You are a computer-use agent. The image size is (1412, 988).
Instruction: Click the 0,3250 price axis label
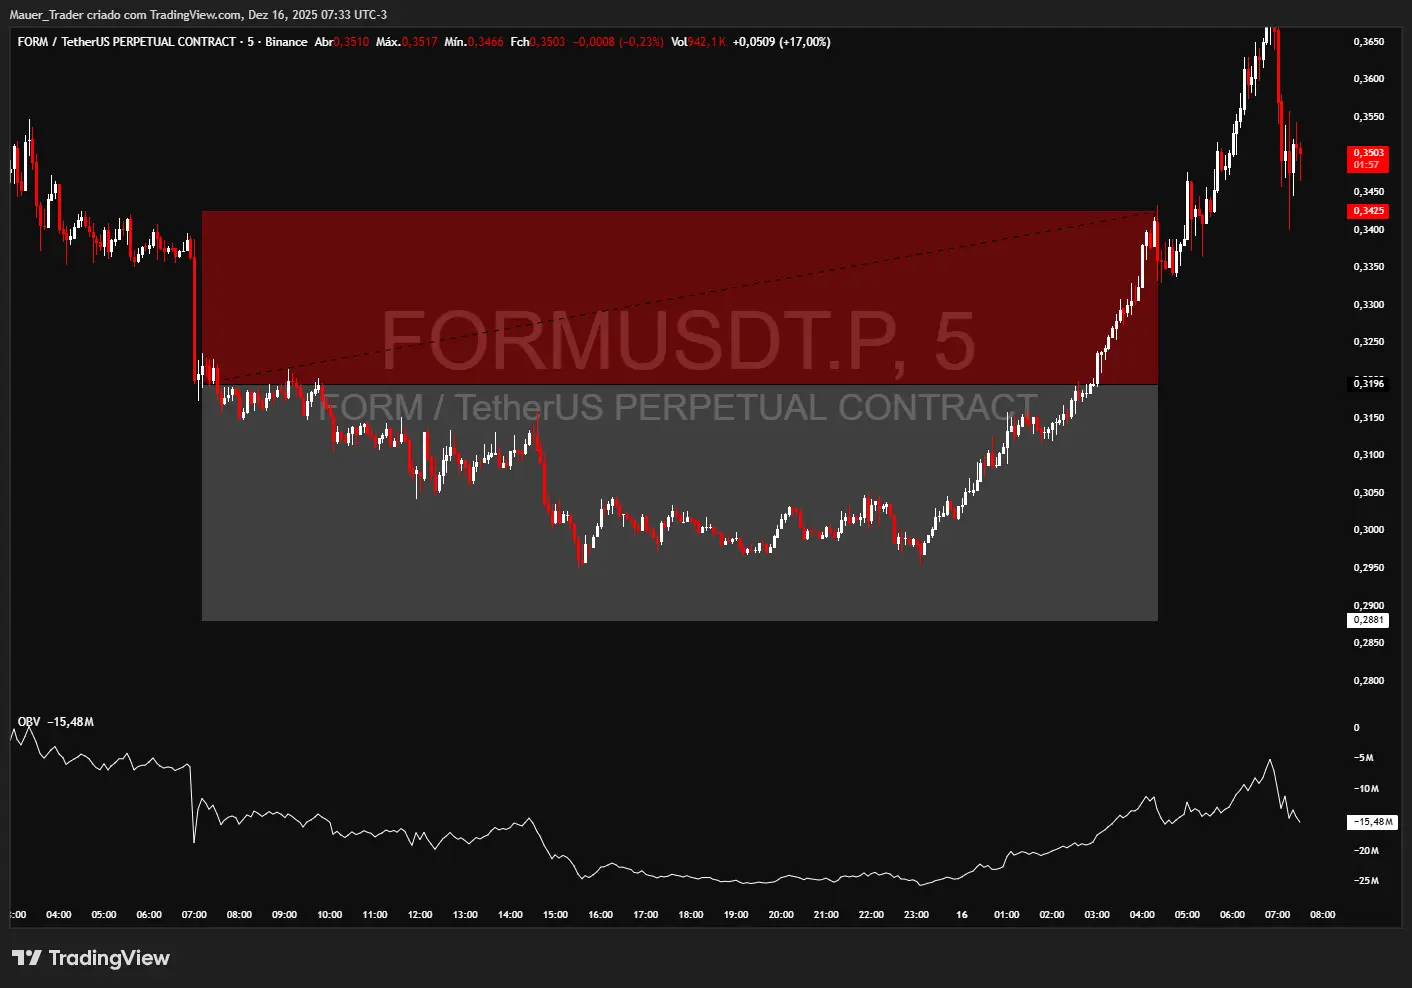tap(1368, 342)
